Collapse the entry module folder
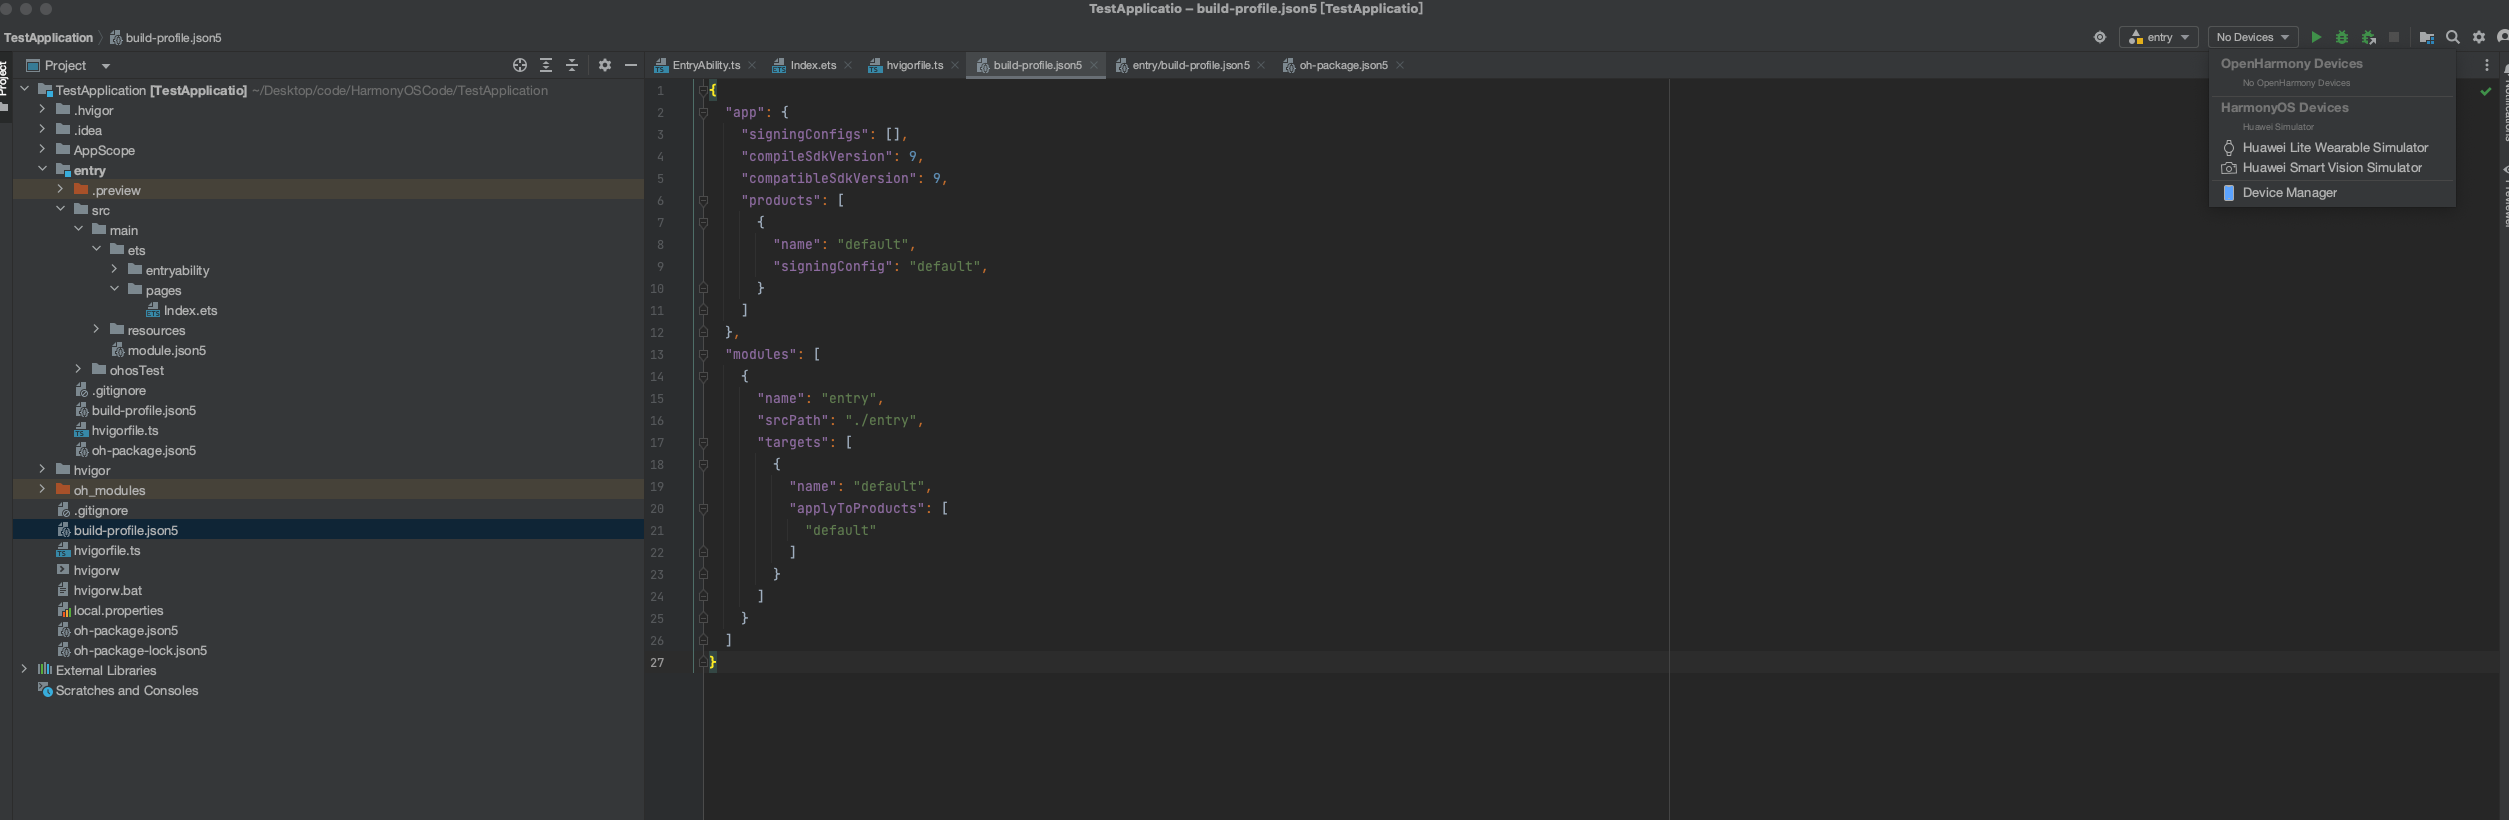The height and width of the screenshot is (820, 2509). point(42,169)
